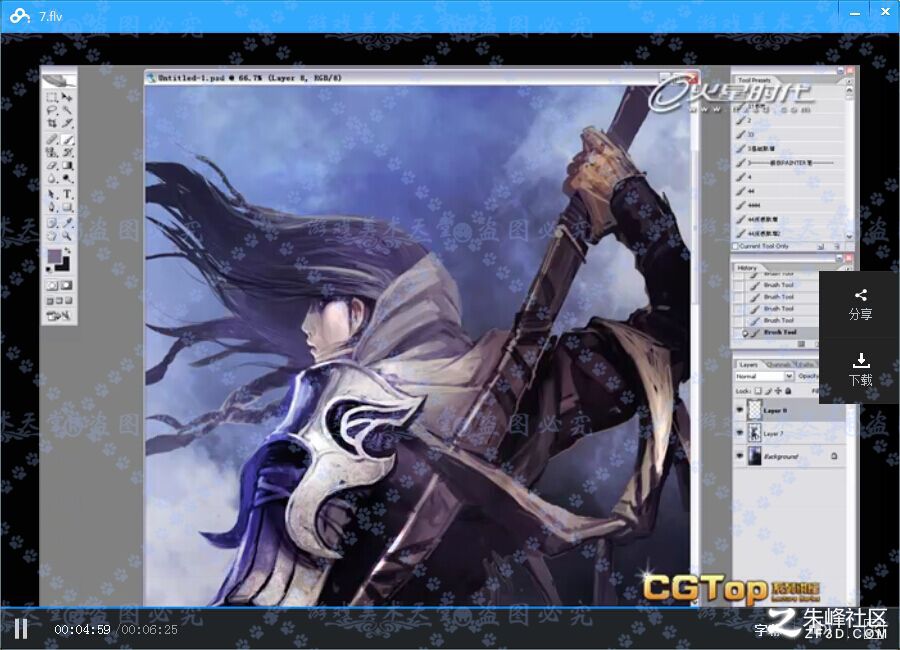Pause the video playback

[21, 629]
